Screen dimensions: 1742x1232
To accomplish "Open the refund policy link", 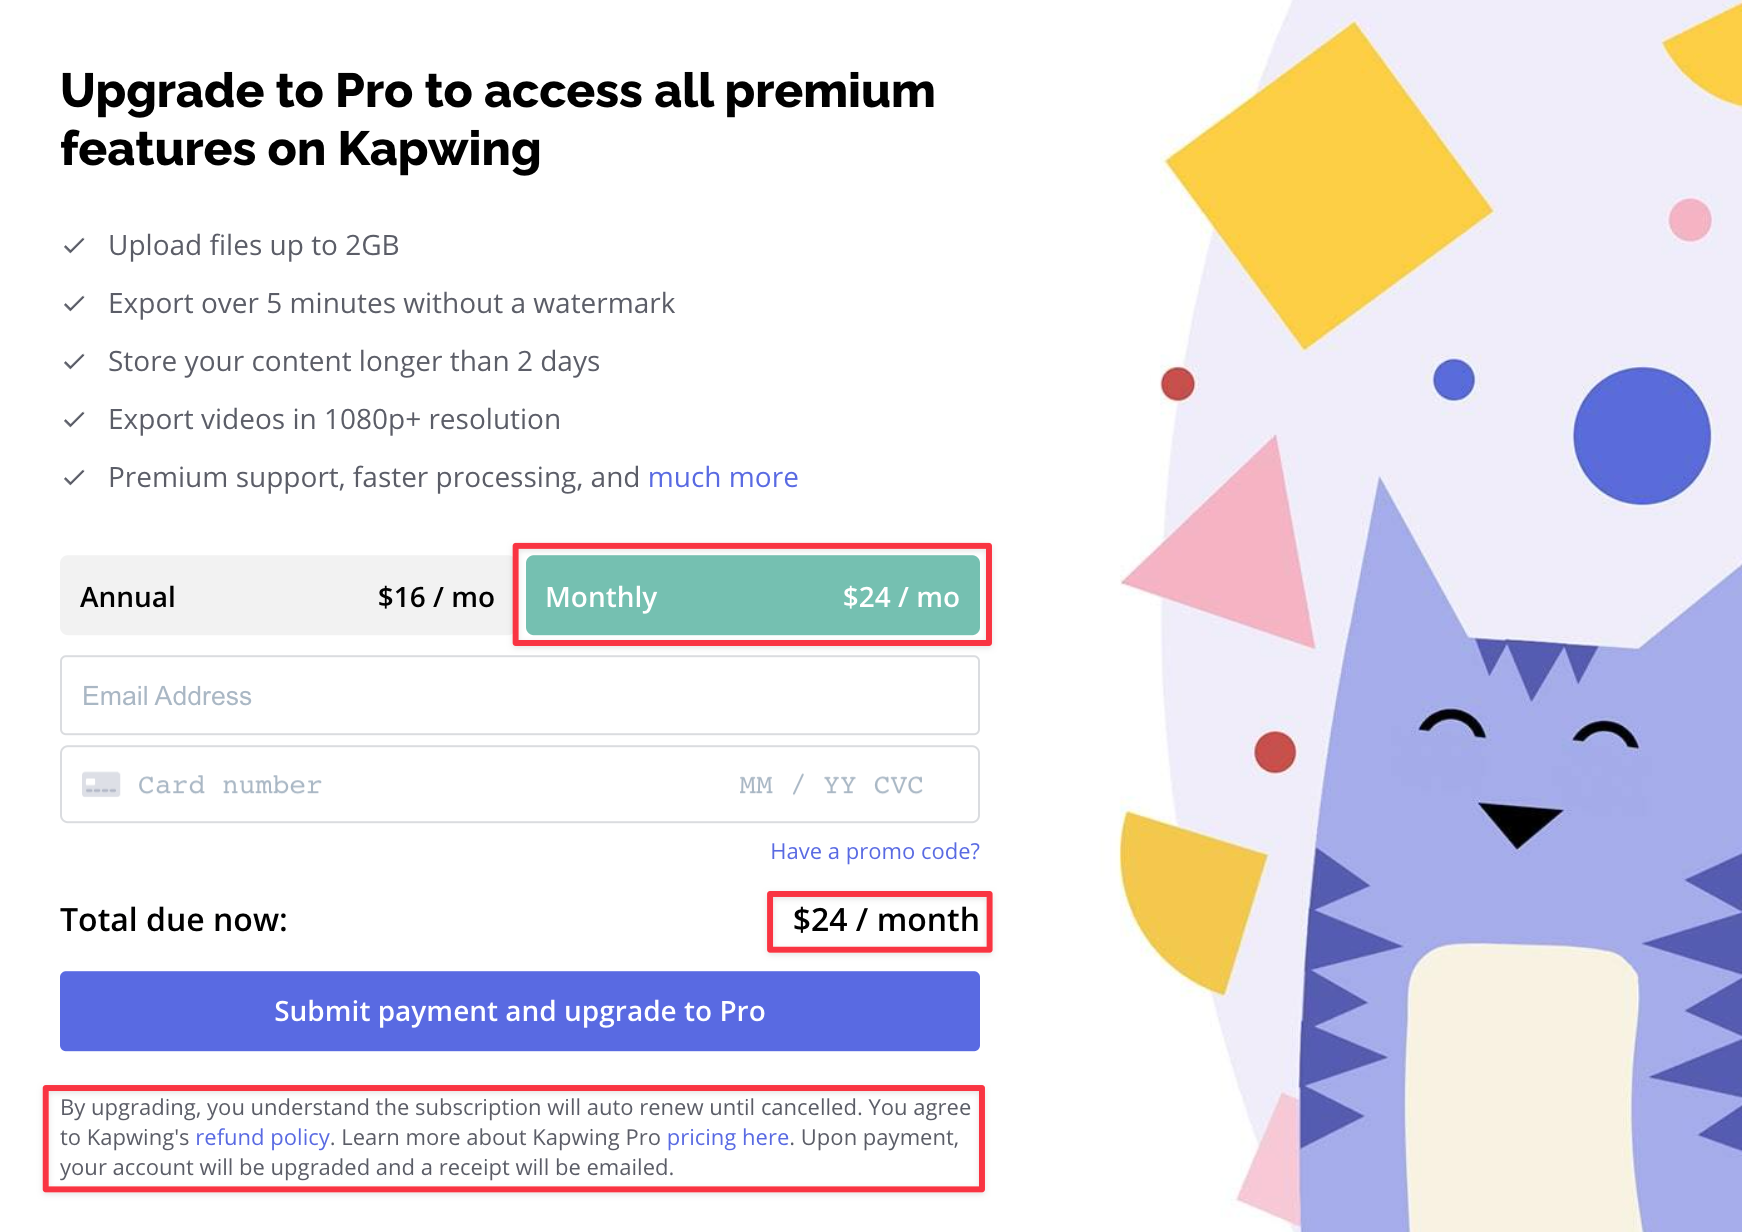I will (262, 1138).
